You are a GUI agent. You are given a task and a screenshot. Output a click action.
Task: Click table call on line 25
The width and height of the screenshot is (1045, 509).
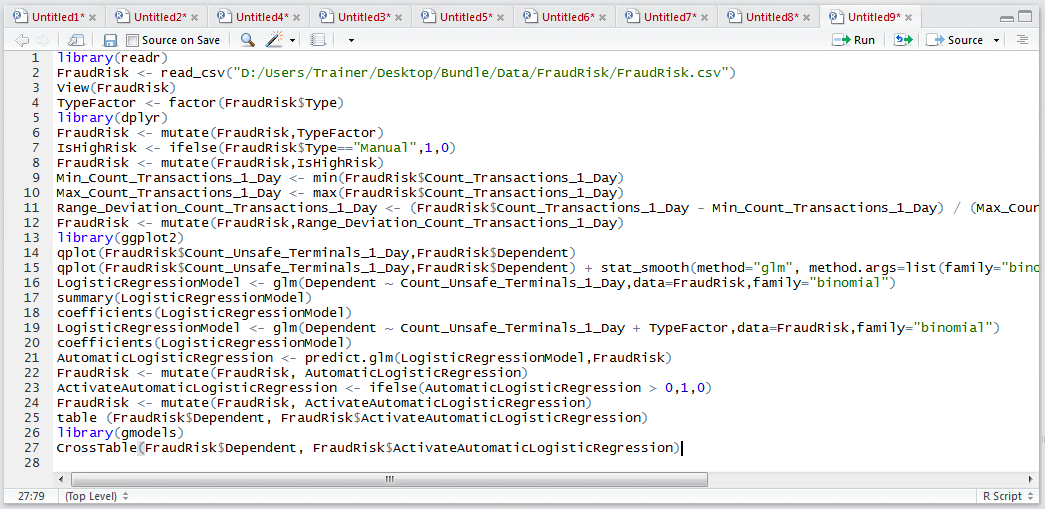coord(353,418)
